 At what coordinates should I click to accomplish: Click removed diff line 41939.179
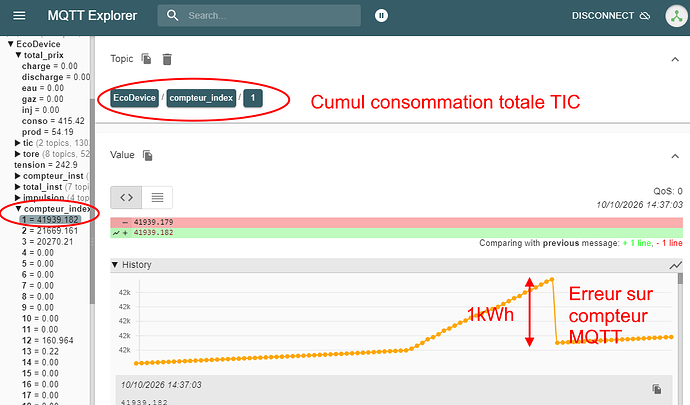tap(396, 222)
